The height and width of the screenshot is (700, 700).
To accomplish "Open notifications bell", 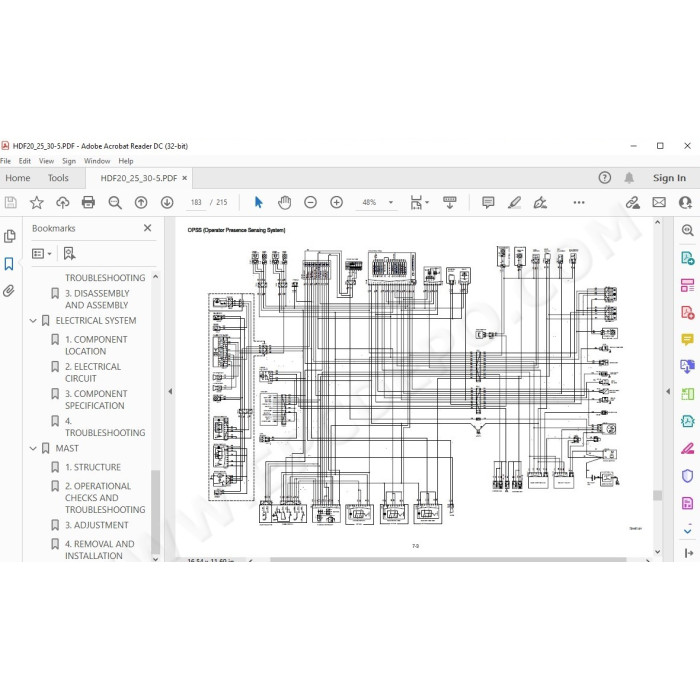I will click(629, 178).
